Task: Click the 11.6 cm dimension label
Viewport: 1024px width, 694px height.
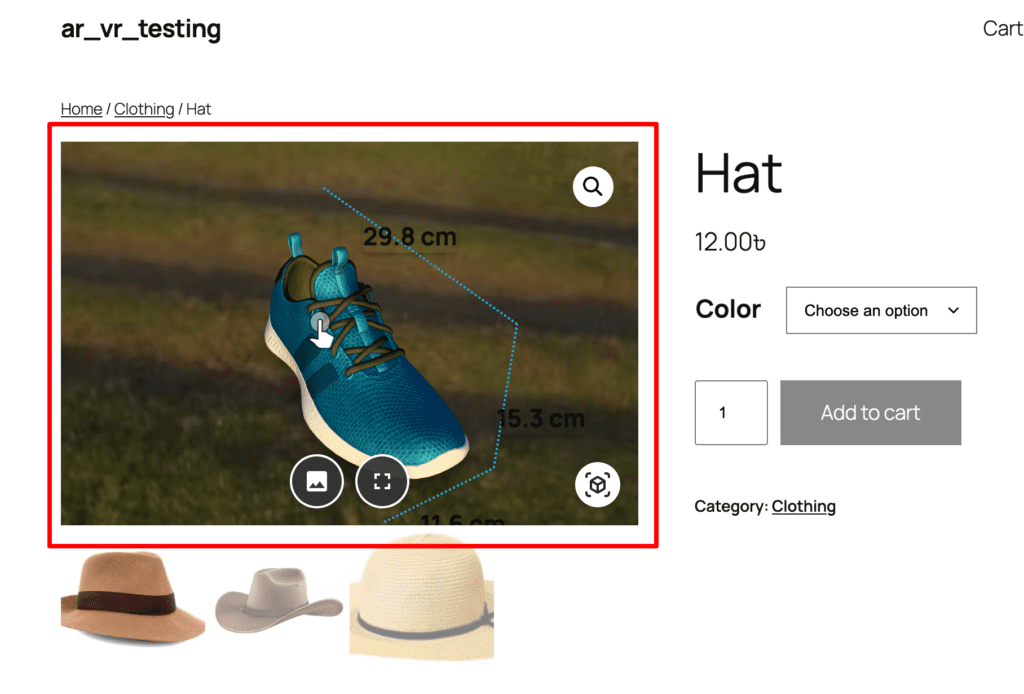Action: [461, 518]
